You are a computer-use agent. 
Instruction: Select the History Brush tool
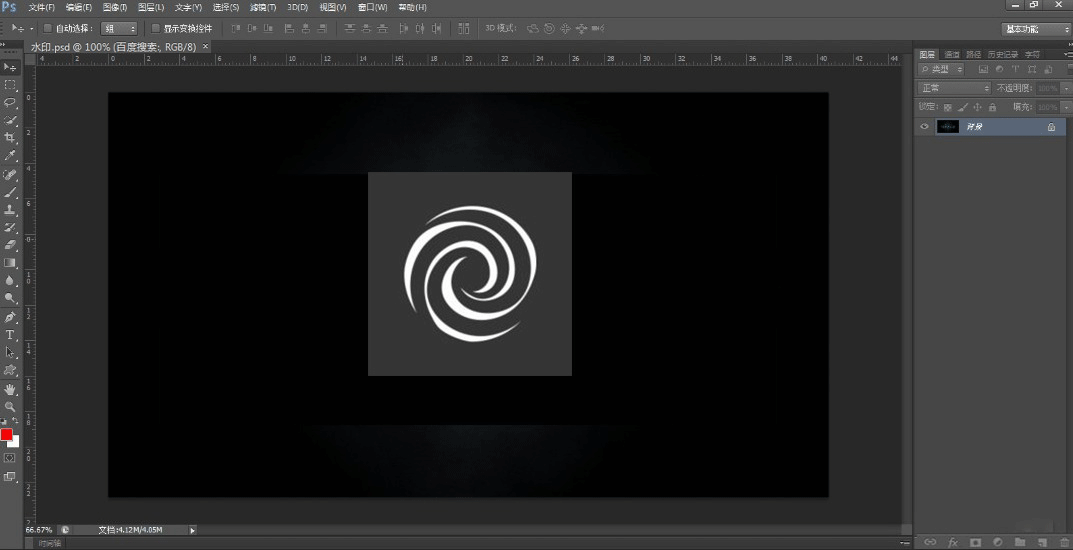[x=10, y=228]
